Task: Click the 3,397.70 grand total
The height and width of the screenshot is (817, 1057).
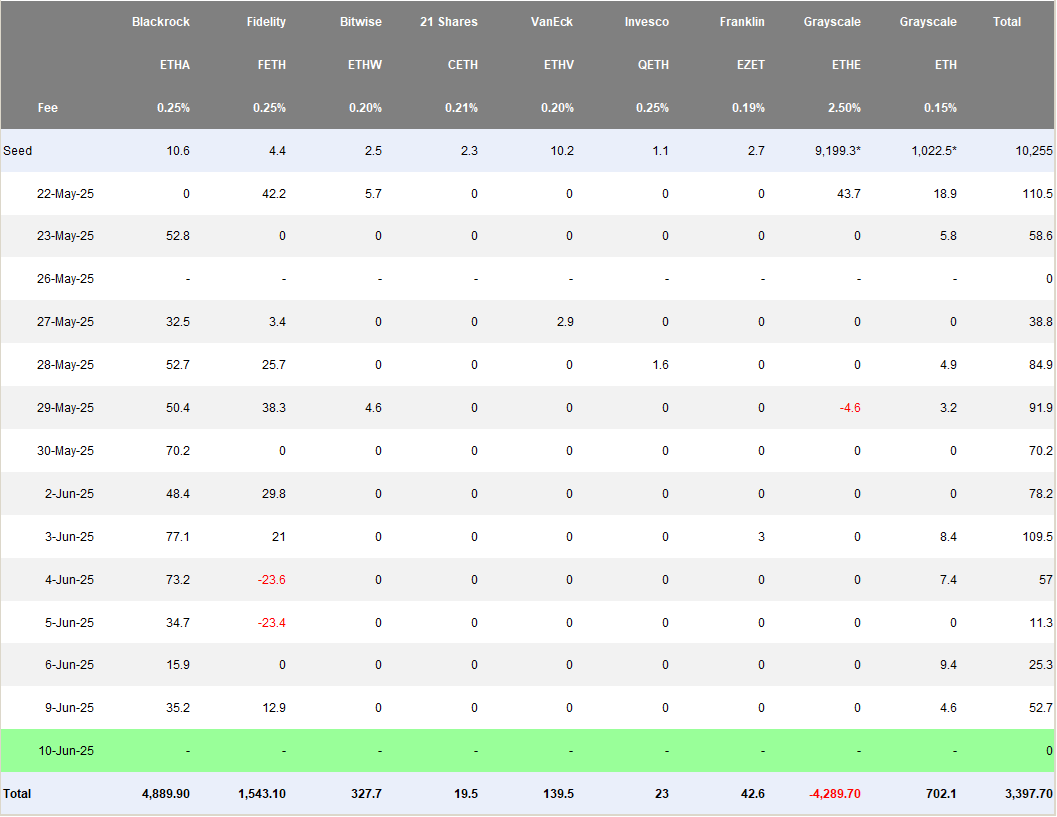Action: (x=1029, y=794)
